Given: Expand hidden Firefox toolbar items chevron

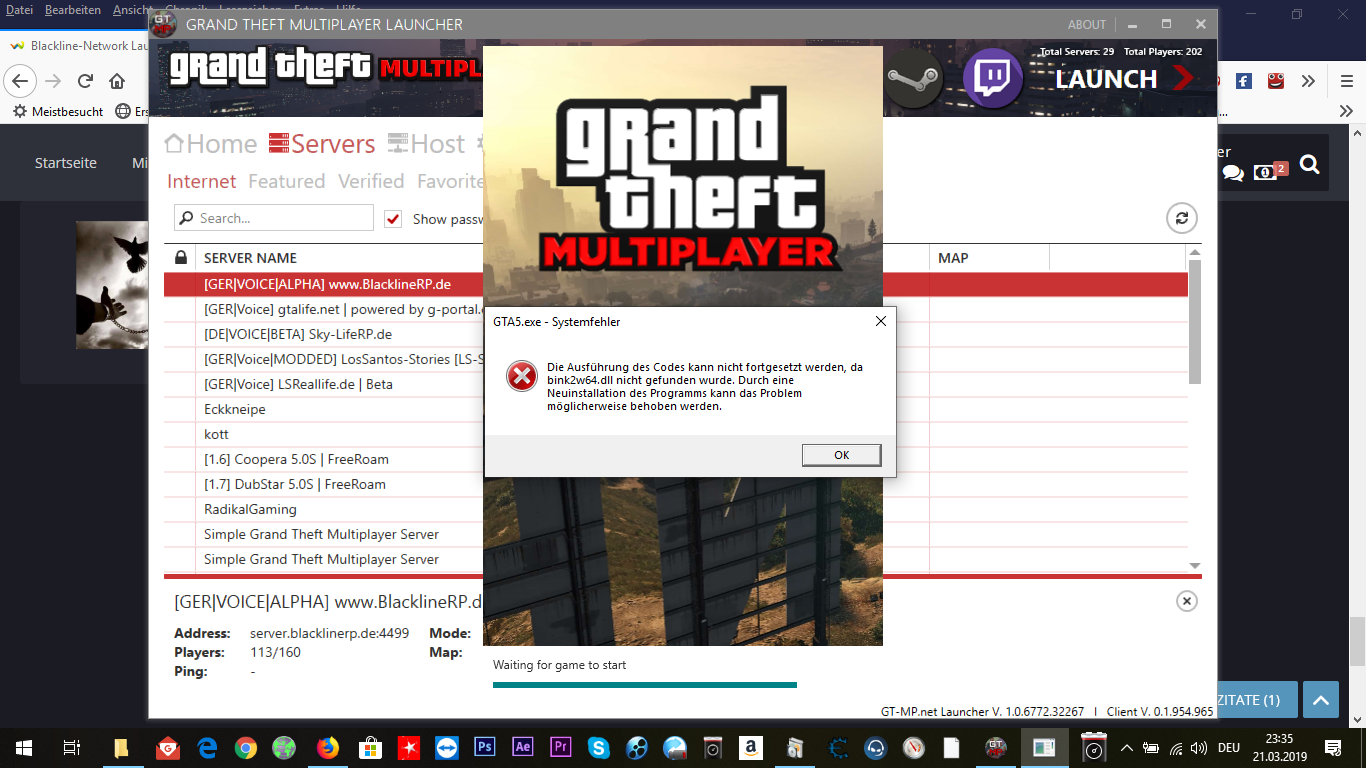Looking at the screenshot, I should pos(1308,81).
